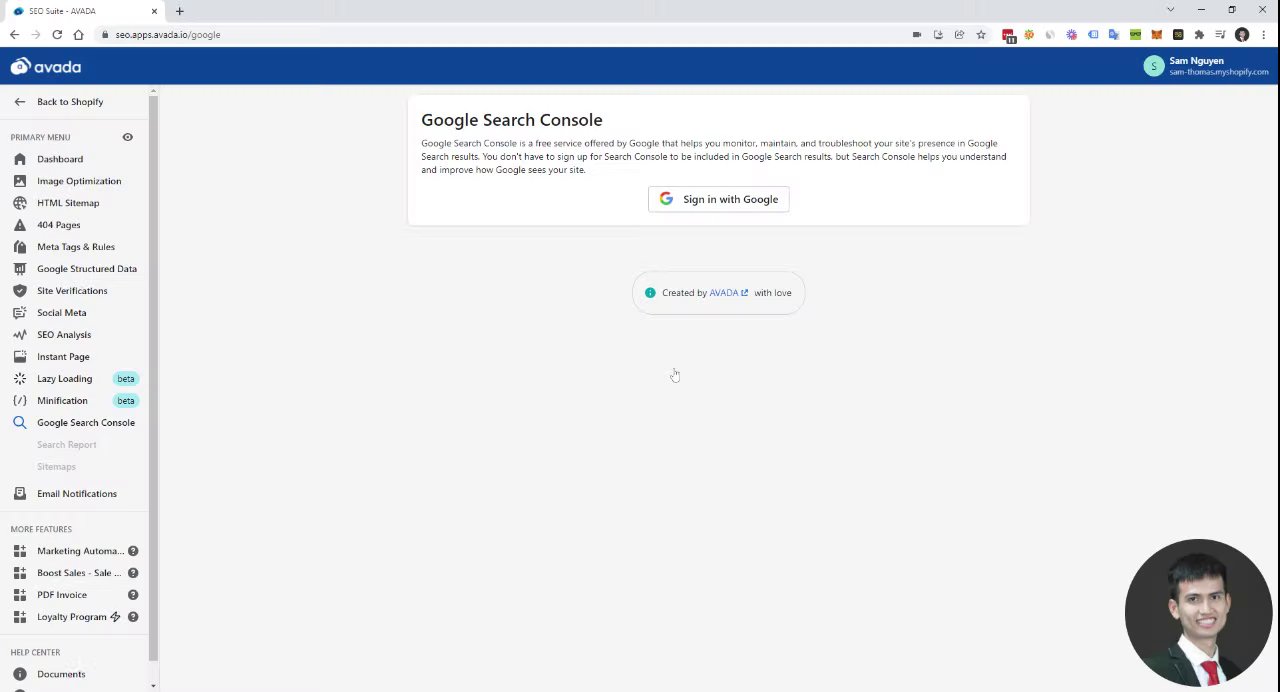Click the MetaMask fox extension icon

point(1156,34)
